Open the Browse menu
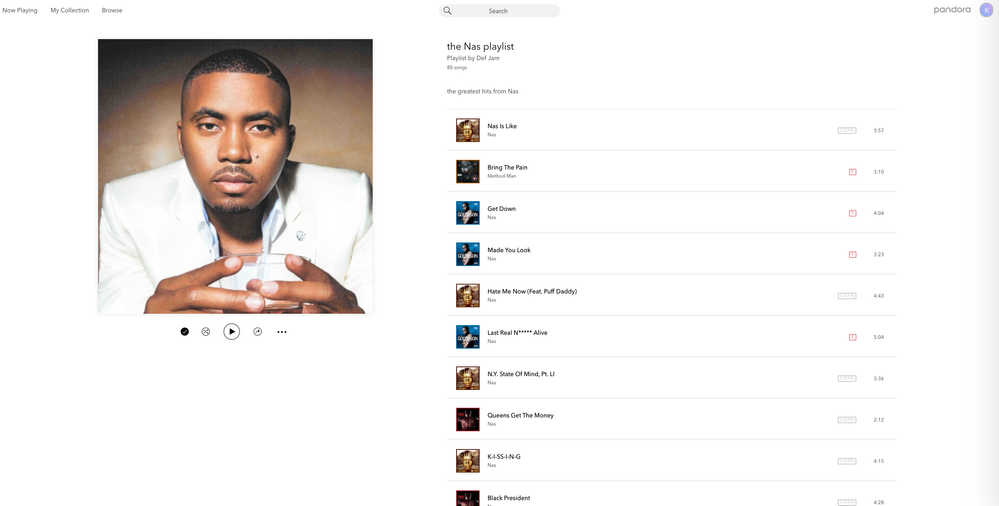The width and height of the screenshot is (999, 506). pyautogui.click(x=112, y=10)
